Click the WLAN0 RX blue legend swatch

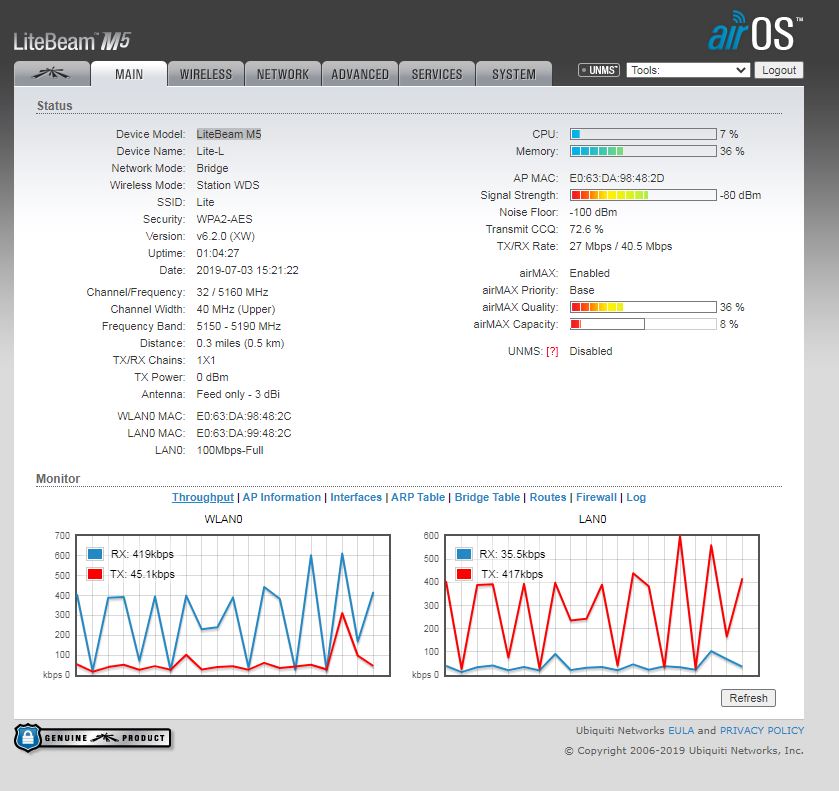click(x=95, y=554)
